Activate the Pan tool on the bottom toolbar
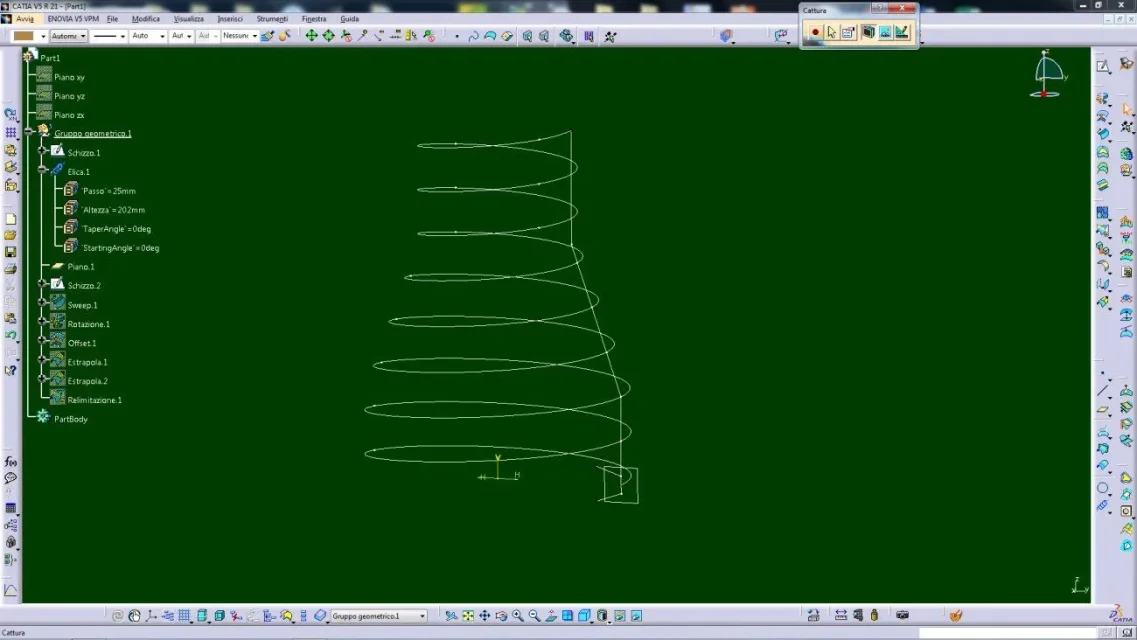The height and width of the screenshot is (640, 1137). tap(483, 615)
